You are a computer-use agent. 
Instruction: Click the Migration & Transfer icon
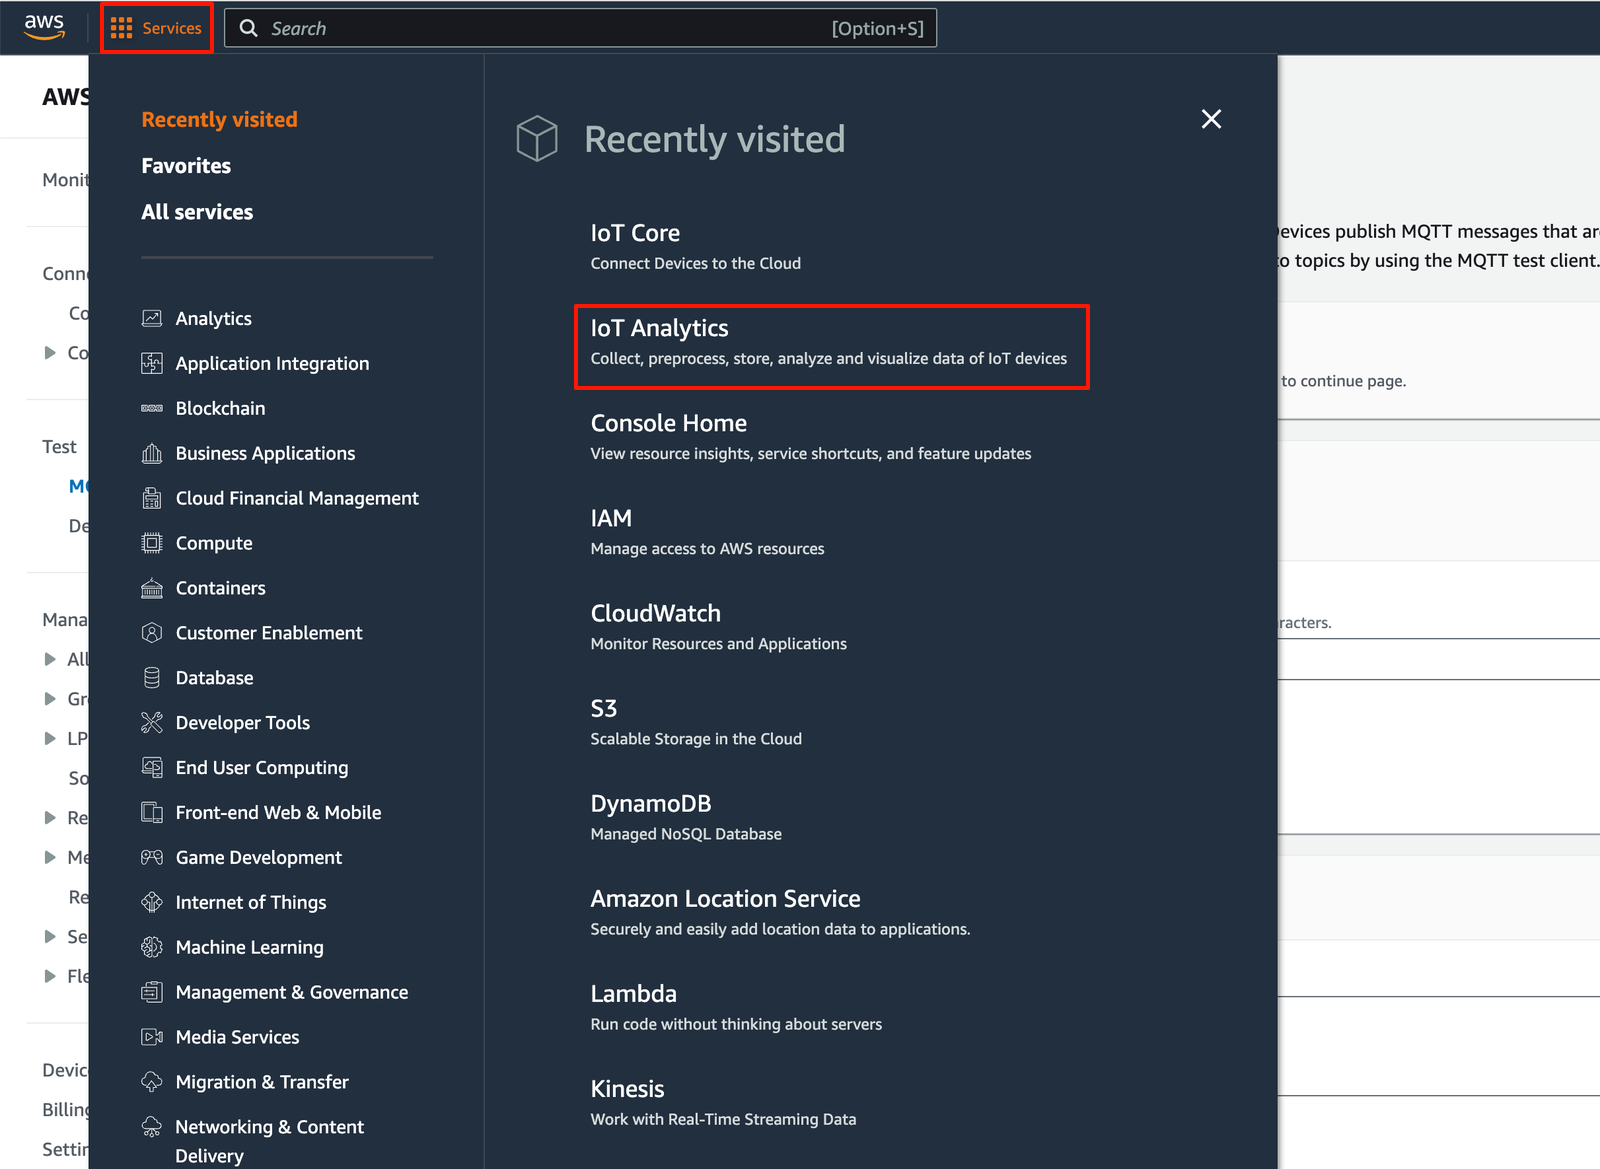(152, 1082)
